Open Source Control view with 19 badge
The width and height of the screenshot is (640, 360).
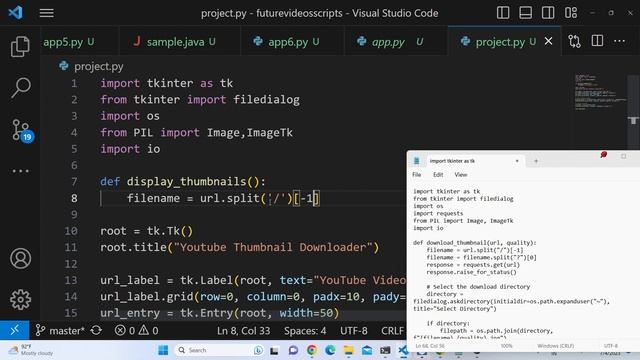(x=22, y=130)
